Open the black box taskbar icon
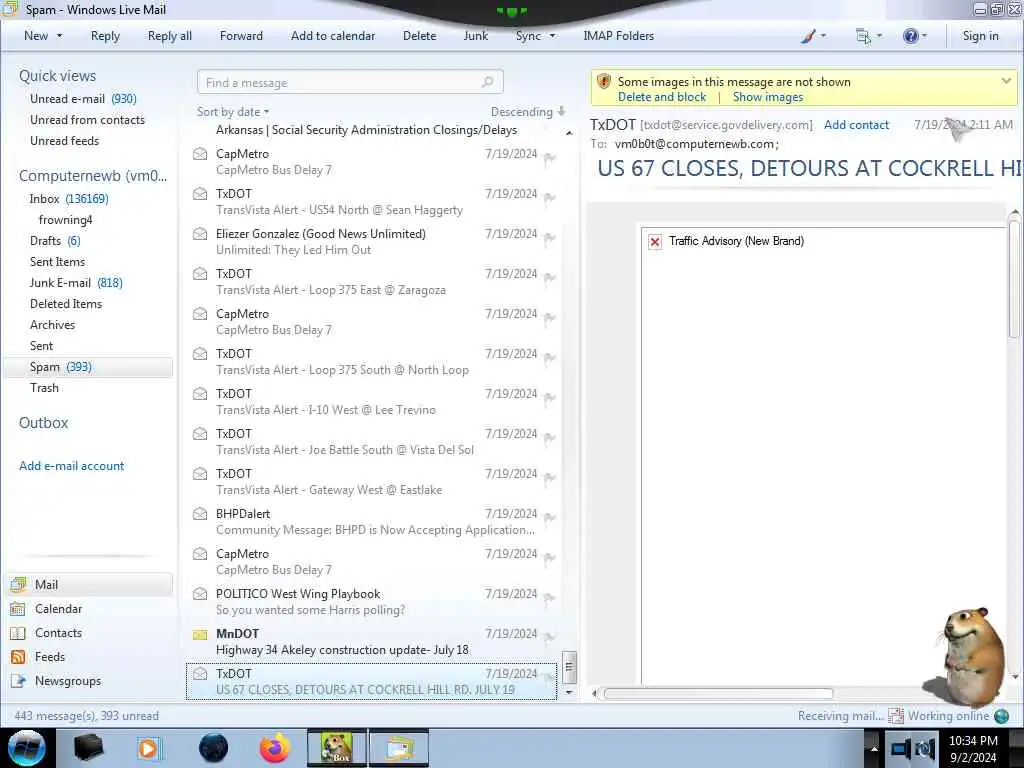1024x768 pixels. coord(88,748)
